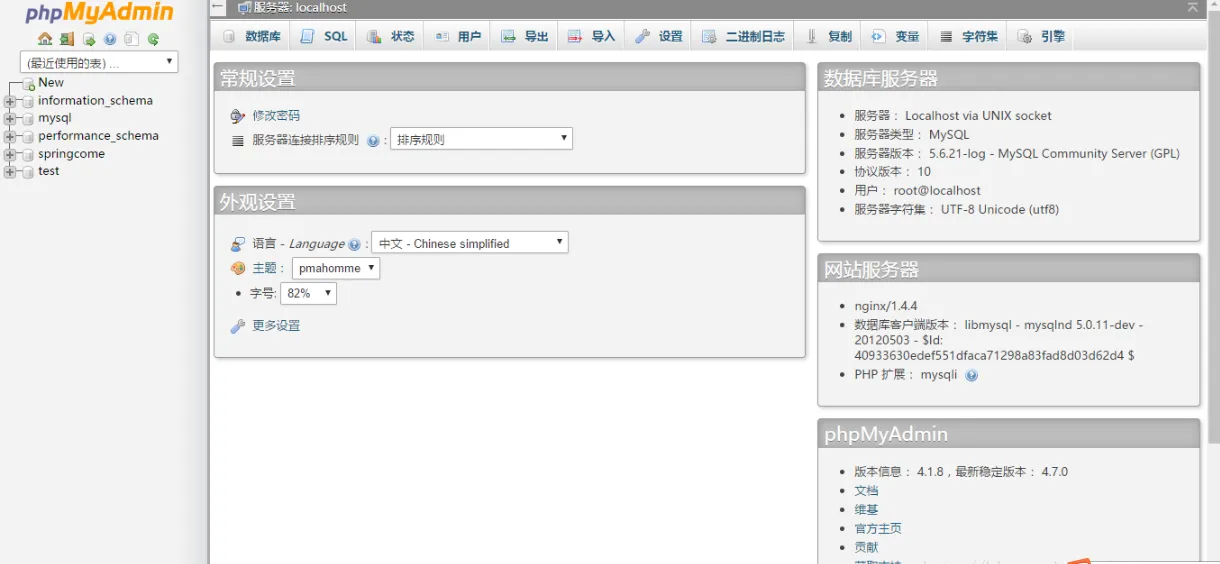Click the database icon of information_schema
The width and height of the screenshot is (1220, 564).
coord(28,101)
